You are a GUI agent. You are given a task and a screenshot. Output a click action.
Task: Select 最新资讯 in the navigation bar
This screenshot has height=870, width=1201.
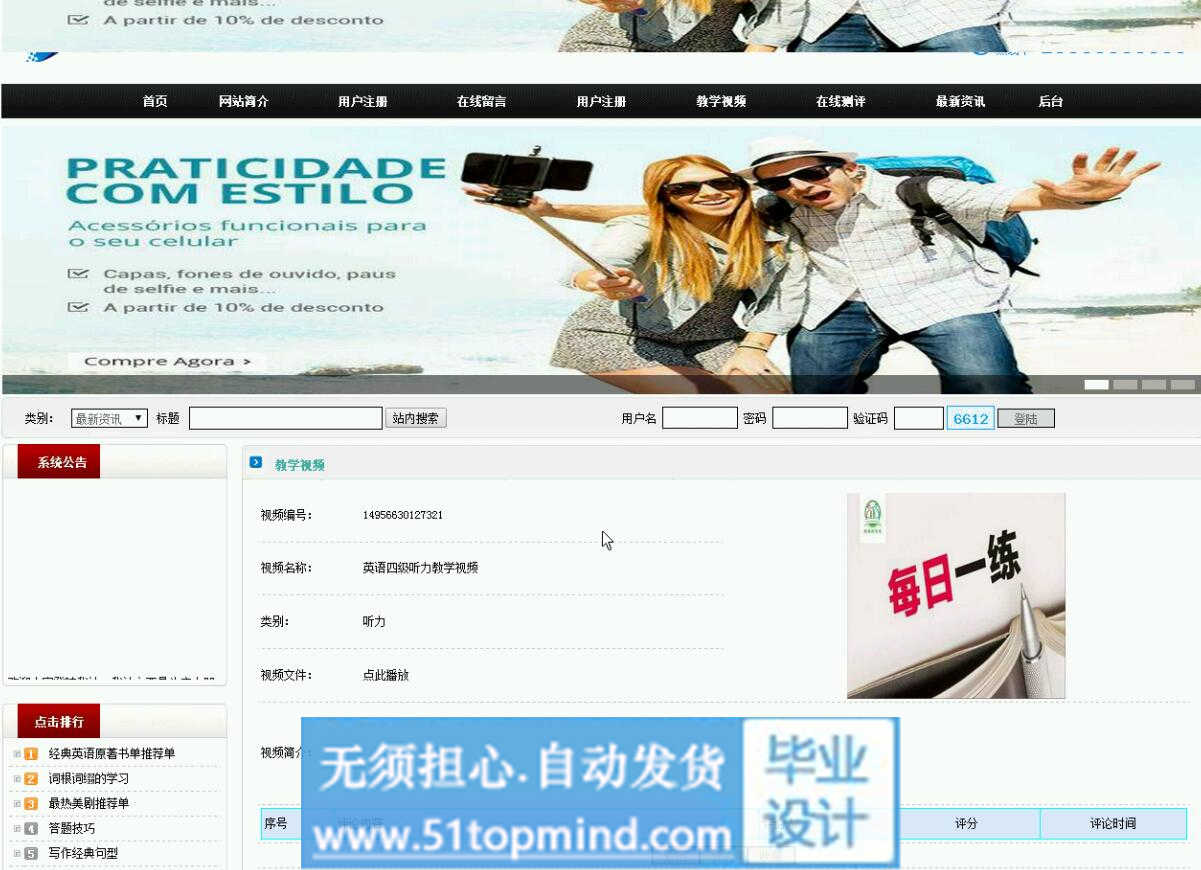[960, 102]
